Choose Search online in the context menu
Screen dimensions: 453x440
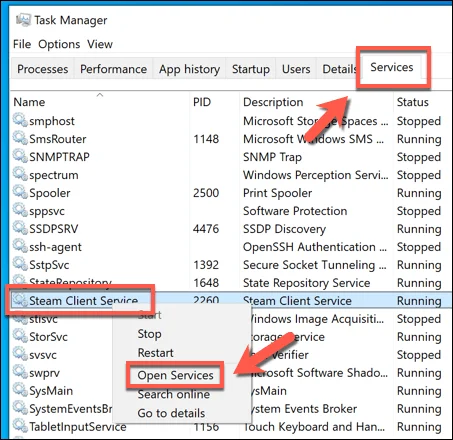tap(174, 394)
